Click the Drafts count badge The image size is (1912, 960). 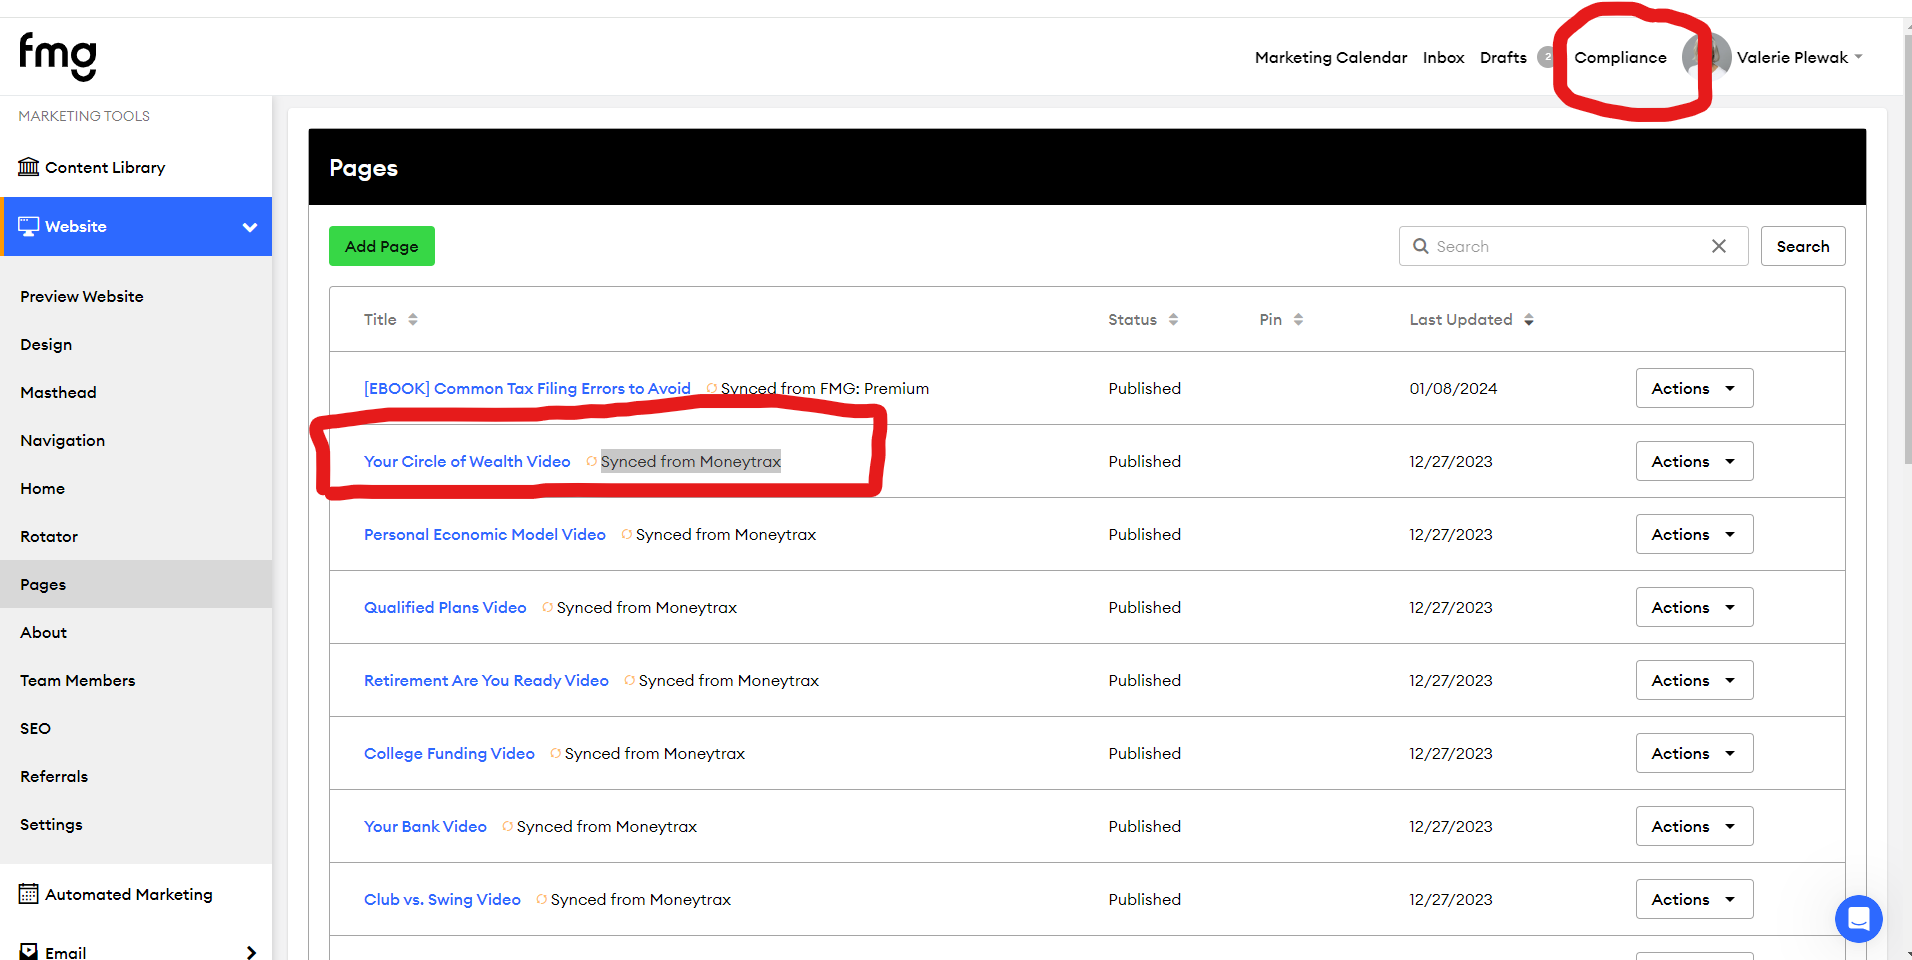(x=1547, y=57)
